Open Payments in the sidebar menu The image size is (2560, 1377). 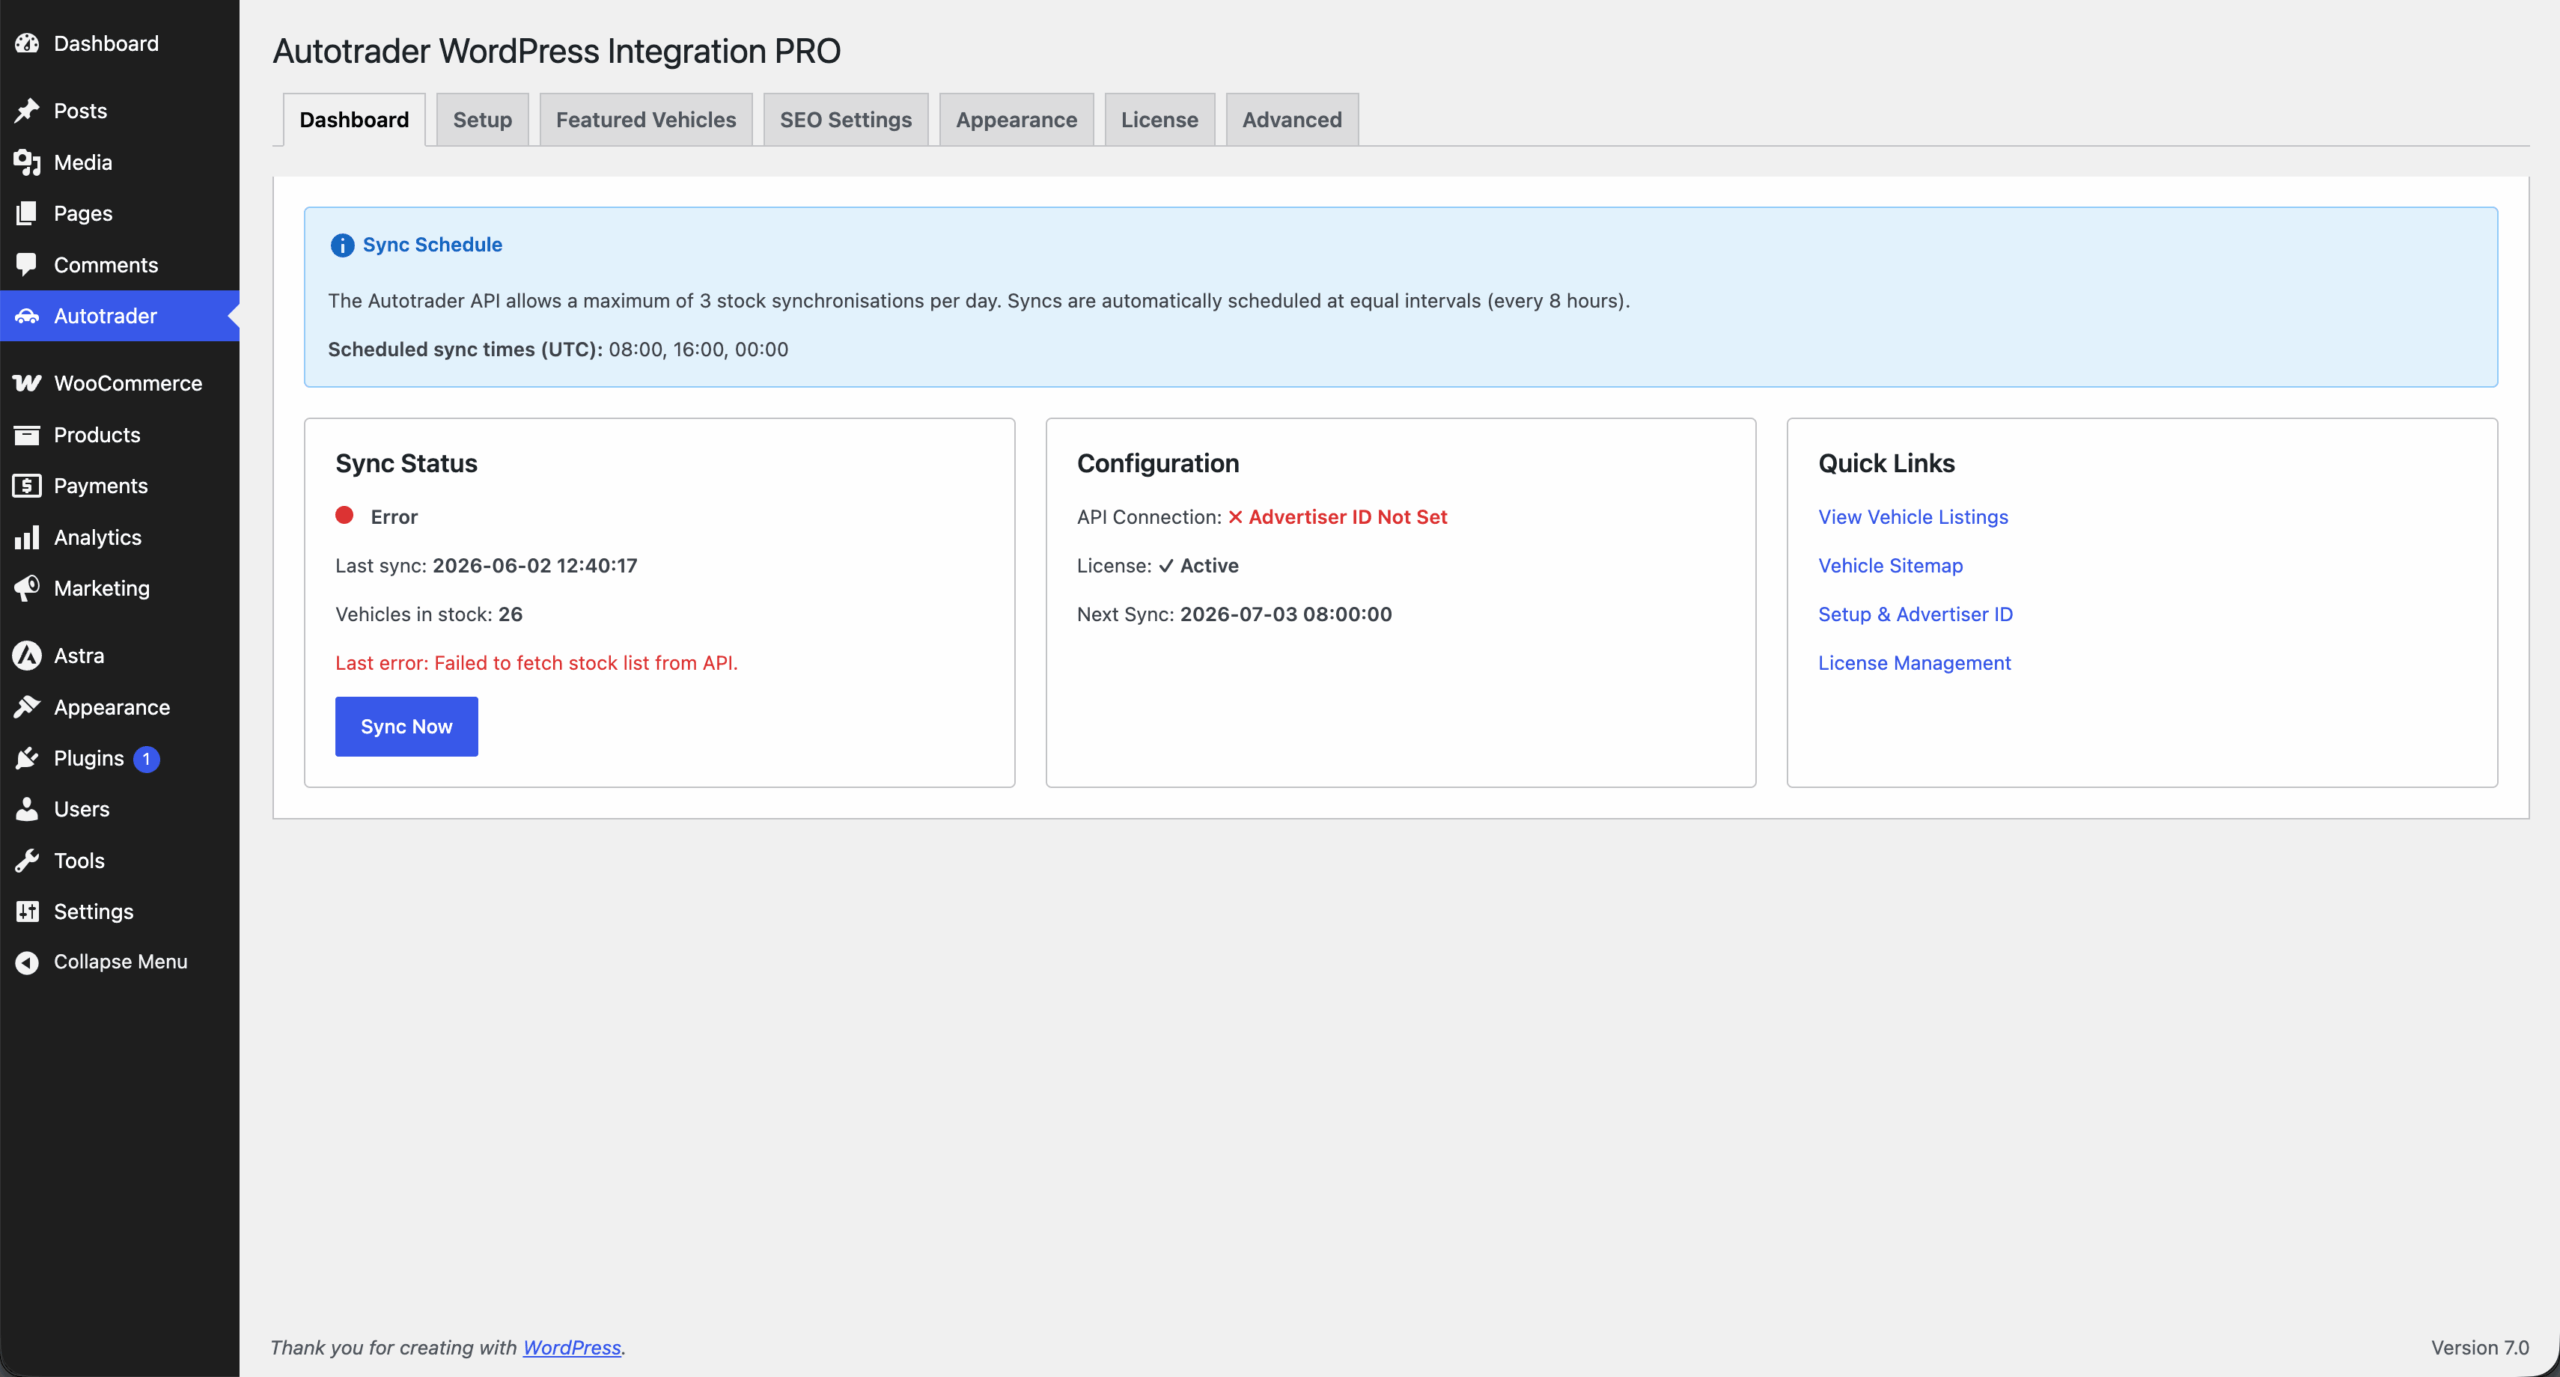tap(120, 485)
